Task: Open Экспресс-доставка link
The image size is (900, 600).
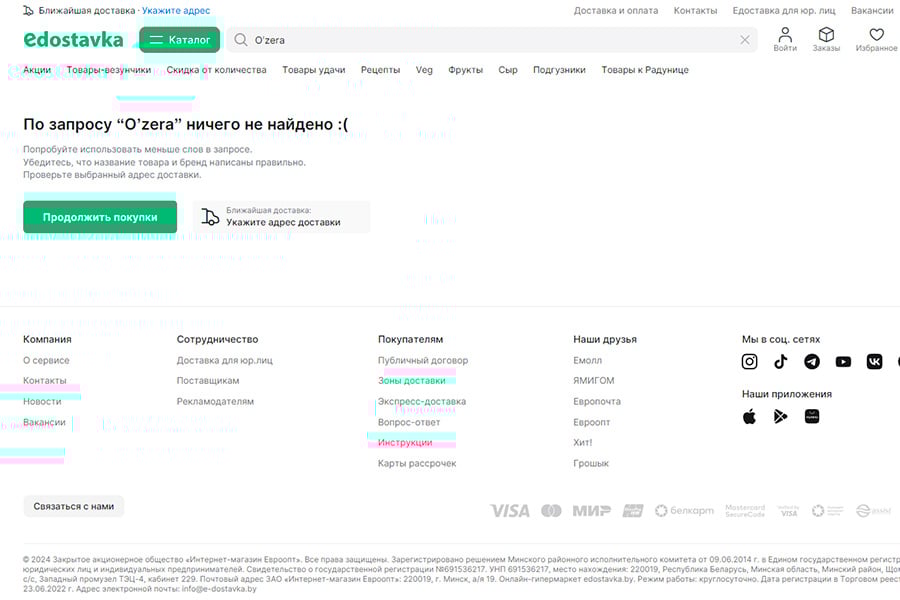Action: pyautogui.click(x=421, y=401)
